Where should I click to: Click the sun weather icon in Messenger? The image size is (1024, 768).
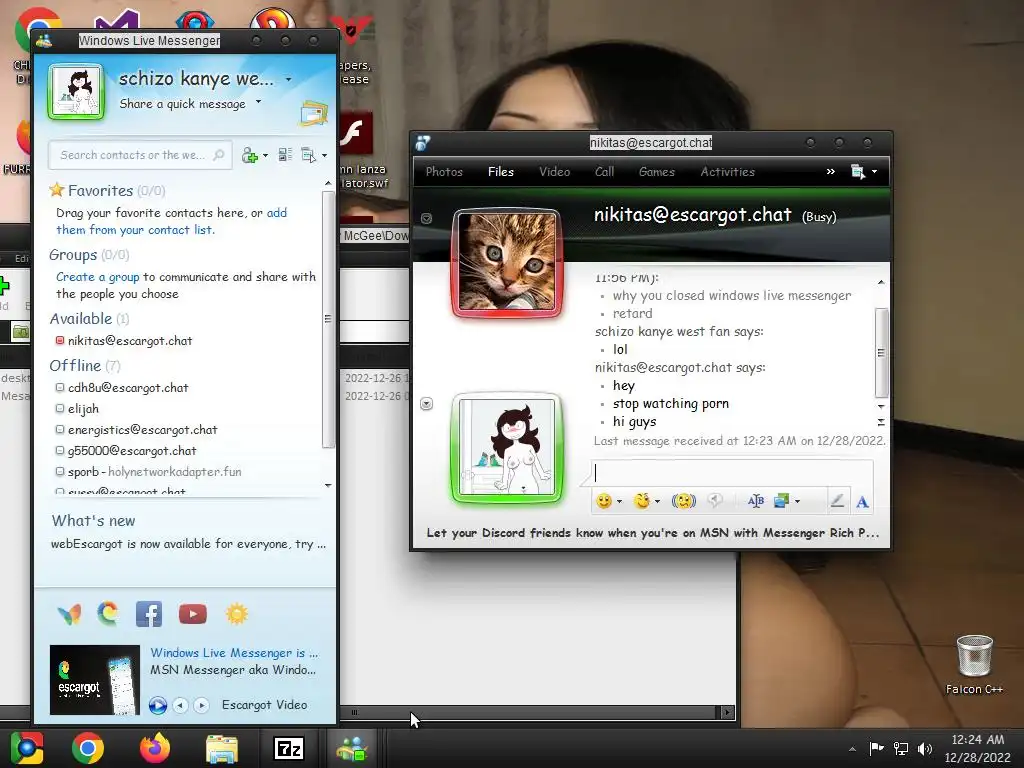(237, 614)
